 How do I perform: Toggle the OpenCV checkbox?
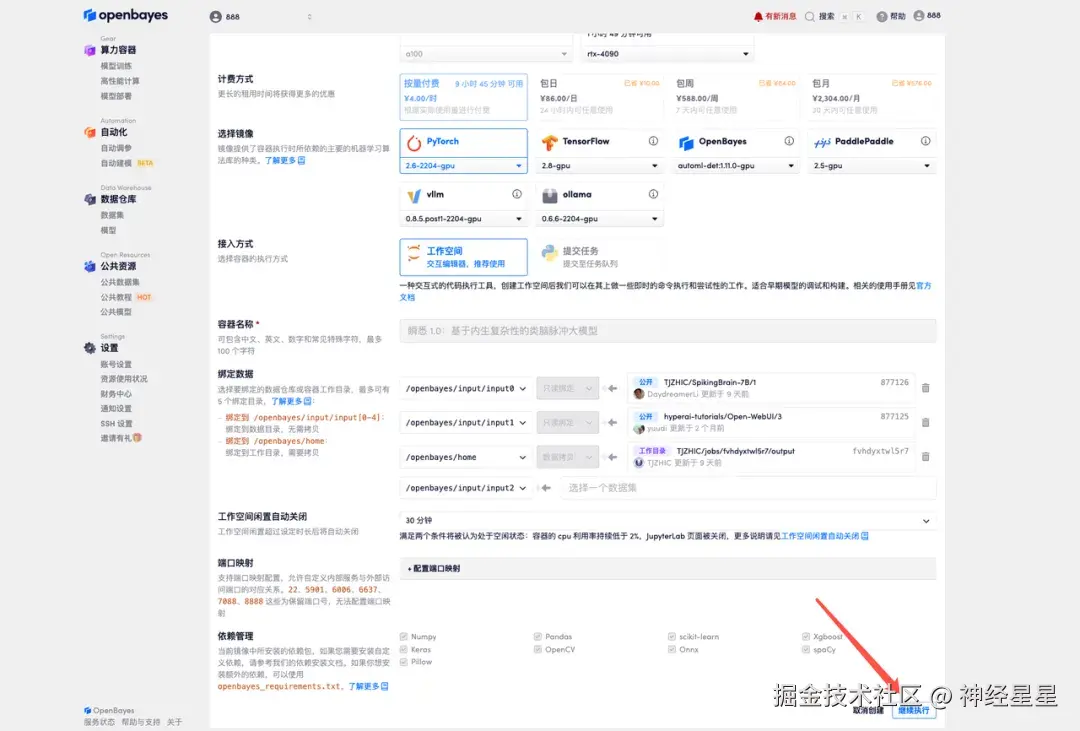[538, 650]
